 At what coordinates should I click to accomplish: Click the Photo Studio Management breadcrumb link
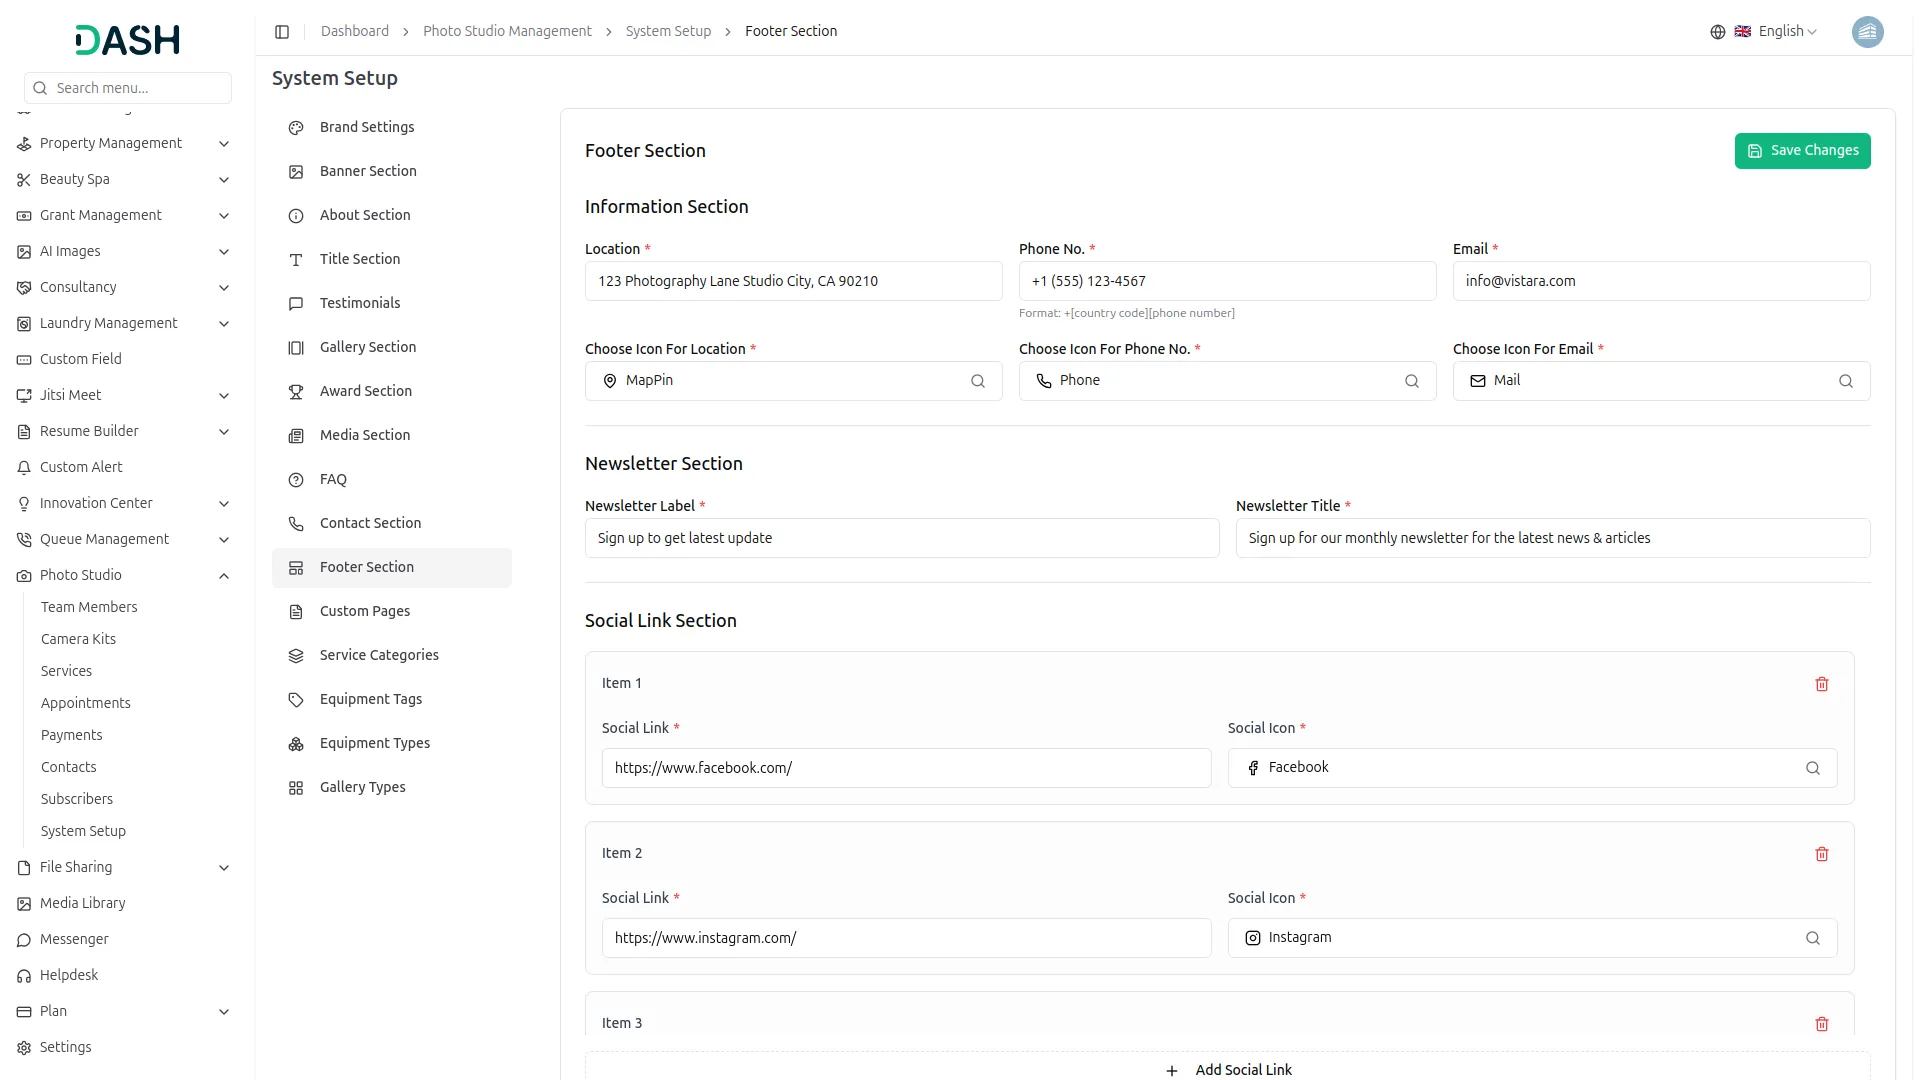[507, 32]
